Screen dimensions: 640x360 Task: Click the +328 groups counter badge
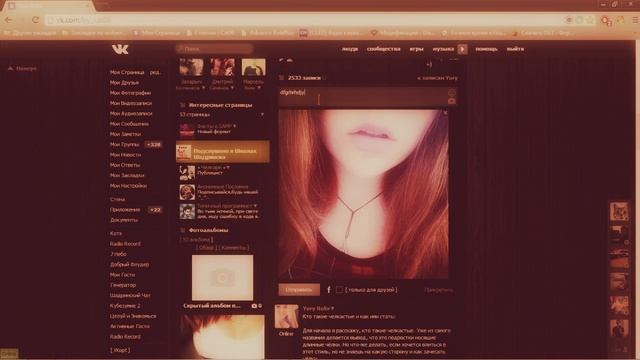(154, 144)
